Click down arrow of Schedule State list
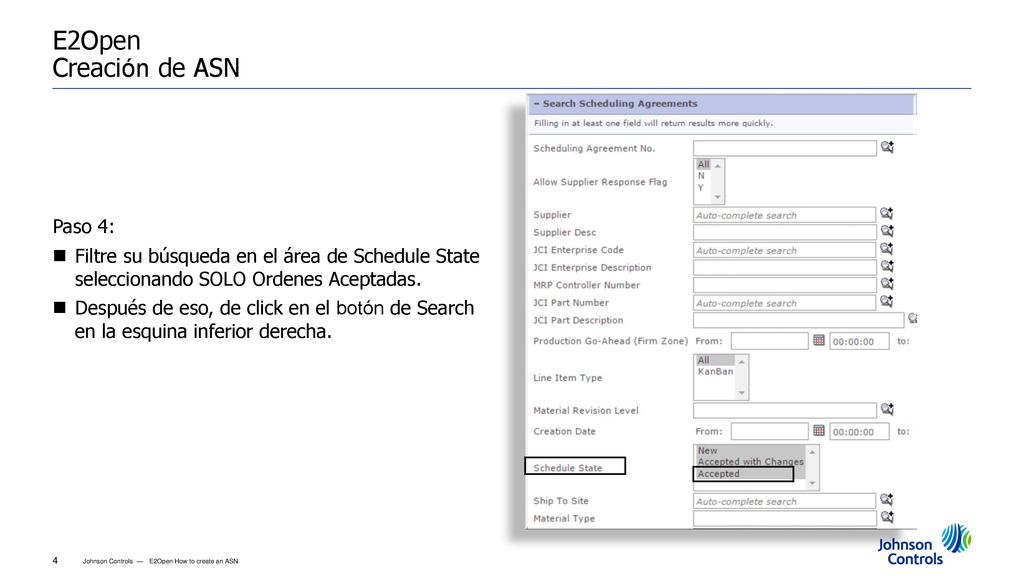Viewport: 1024px width, 576px height. [x=812, y=483]
